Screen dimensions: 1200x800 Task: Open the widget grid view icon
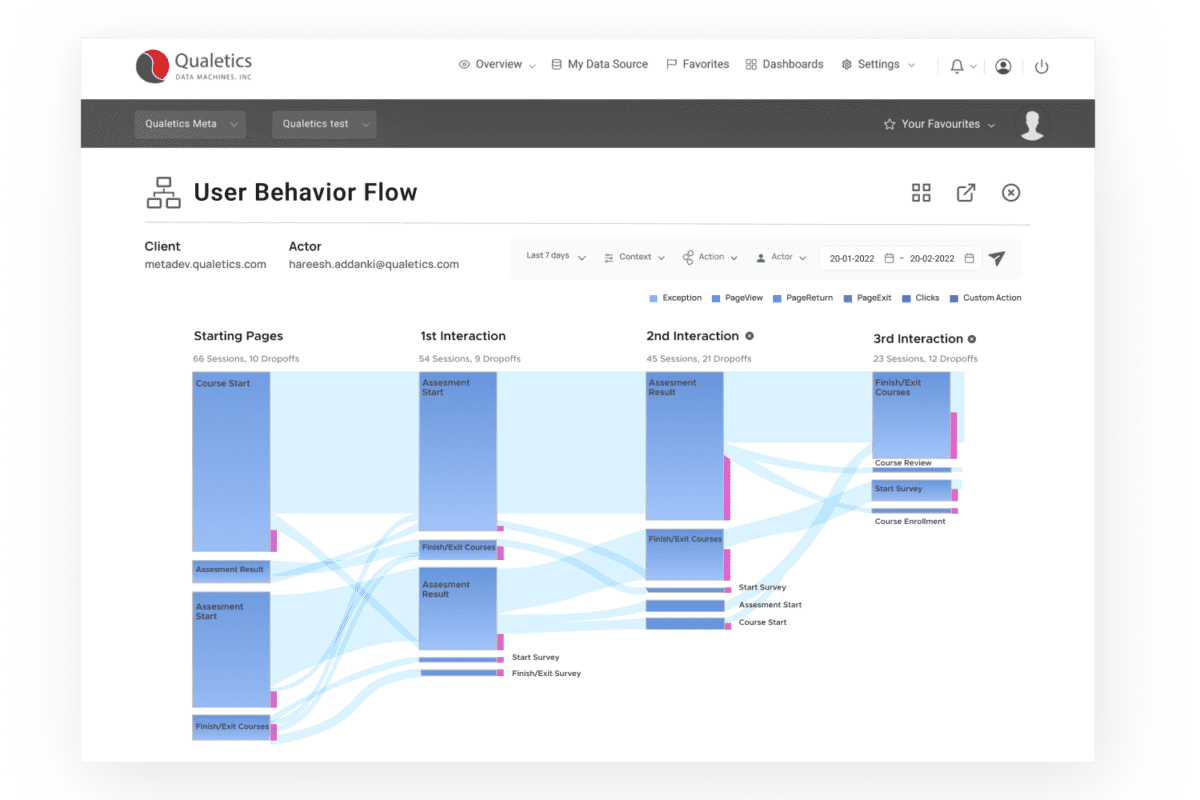coord(921,192)
